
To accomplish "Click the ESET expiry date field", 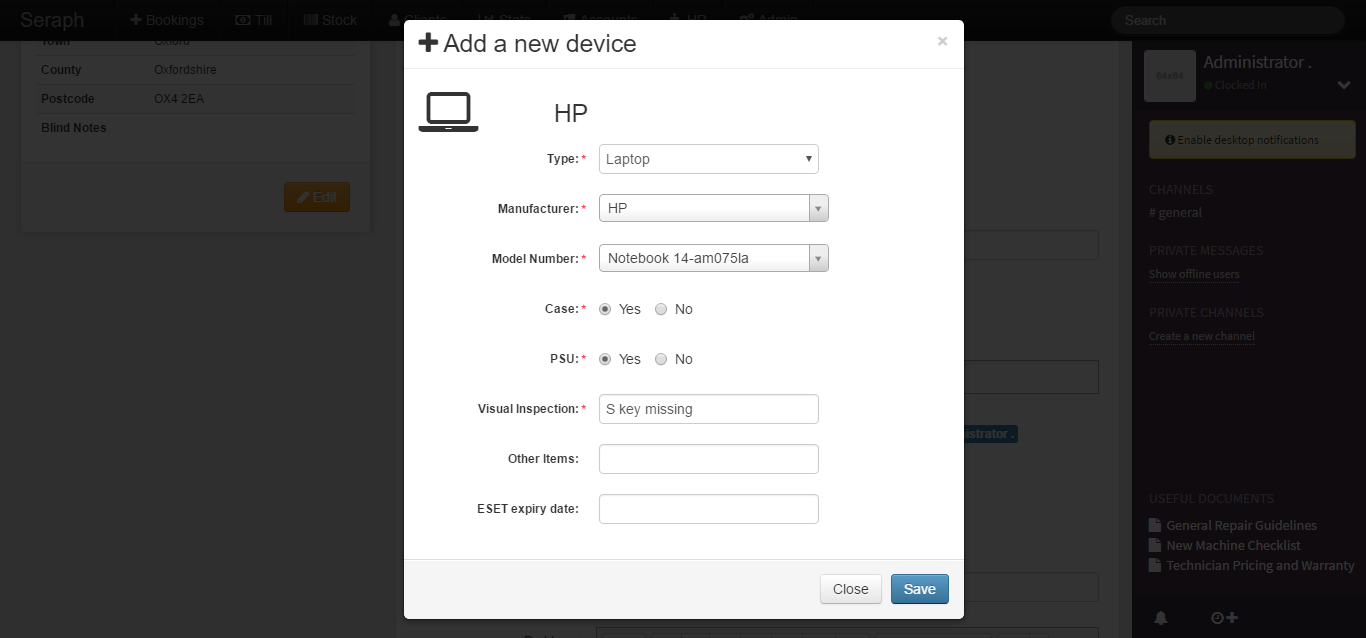I will pos(708,509).
